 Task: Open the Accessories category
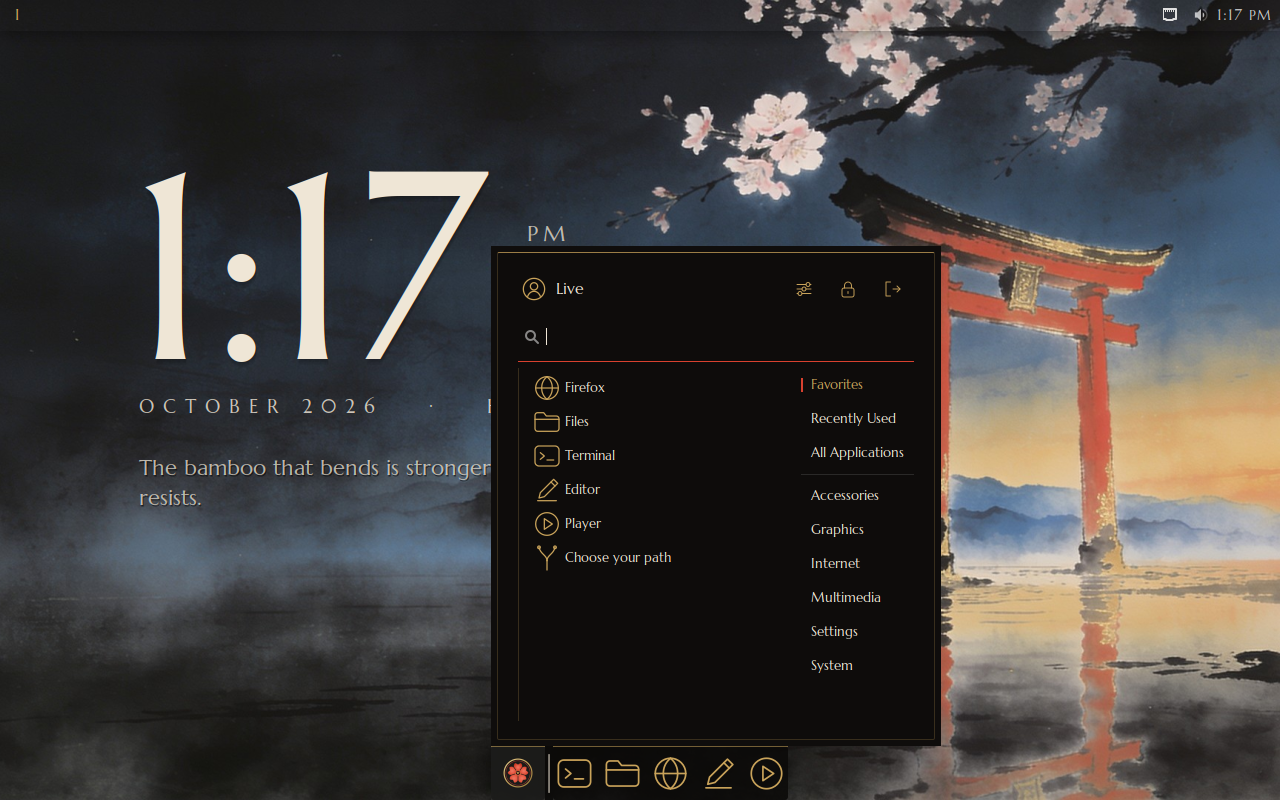[857, 495]
